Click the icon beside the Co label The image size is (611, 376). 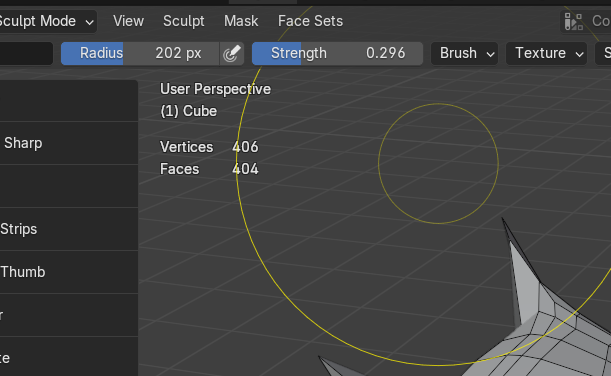pyautogui.click(x=574, y=21)
